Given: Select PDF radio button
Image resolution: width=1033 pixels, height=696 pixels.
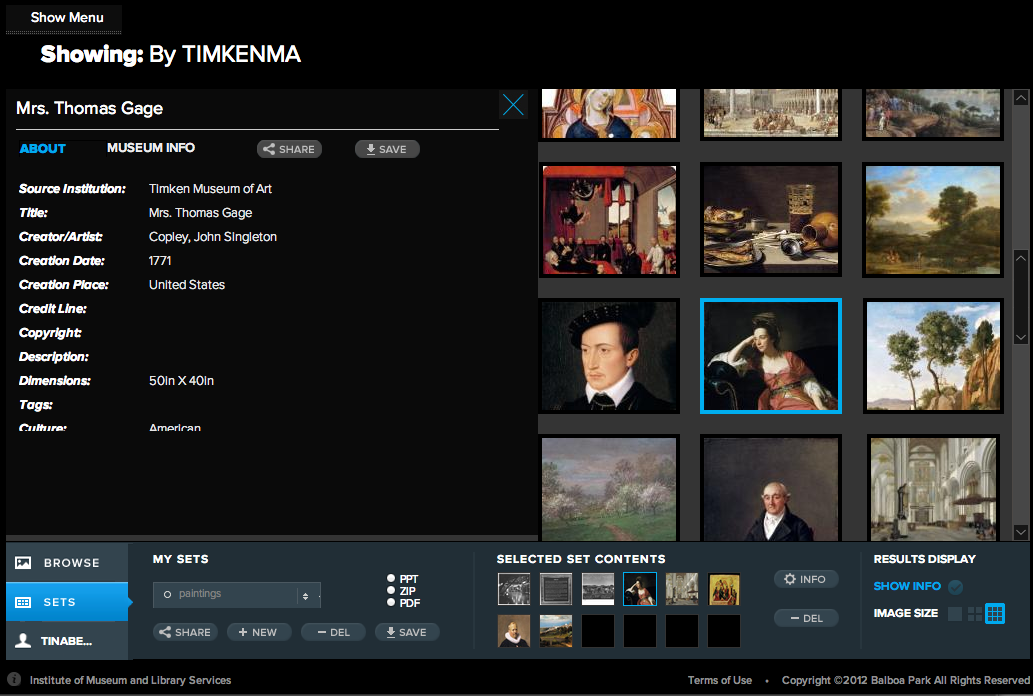Looking at the screenshot, I should 392,603.
